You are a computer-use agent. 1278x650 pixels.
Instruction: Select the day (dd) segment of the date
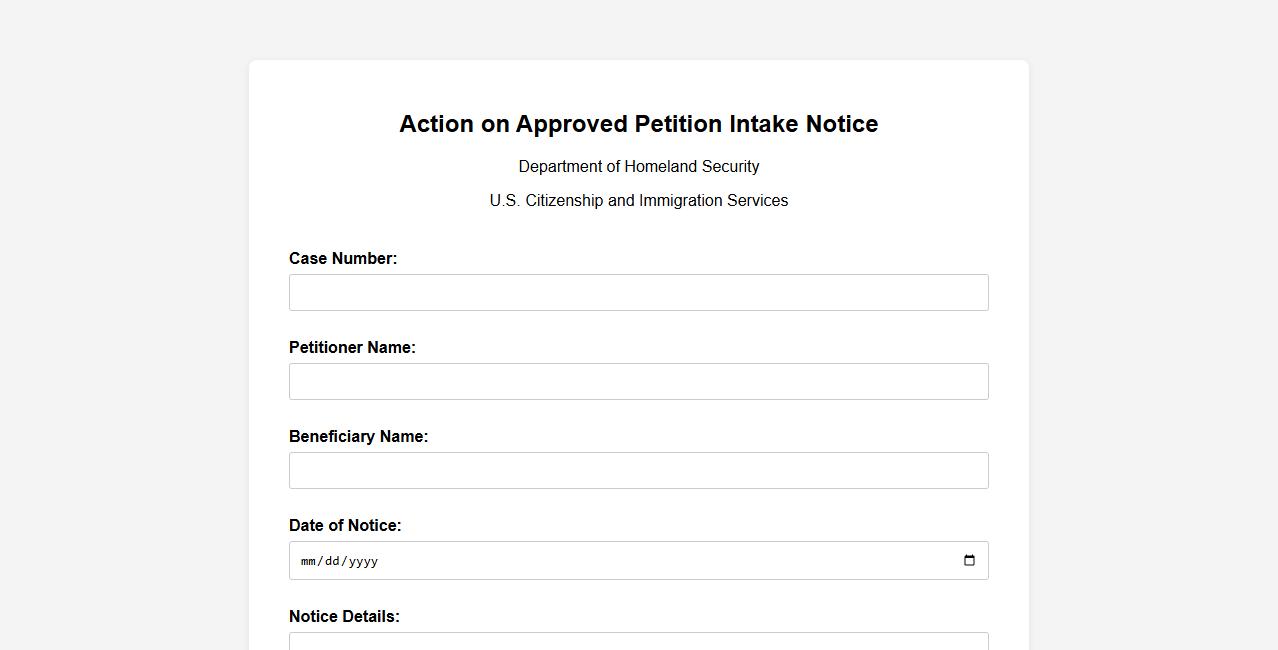coord(331,562)
